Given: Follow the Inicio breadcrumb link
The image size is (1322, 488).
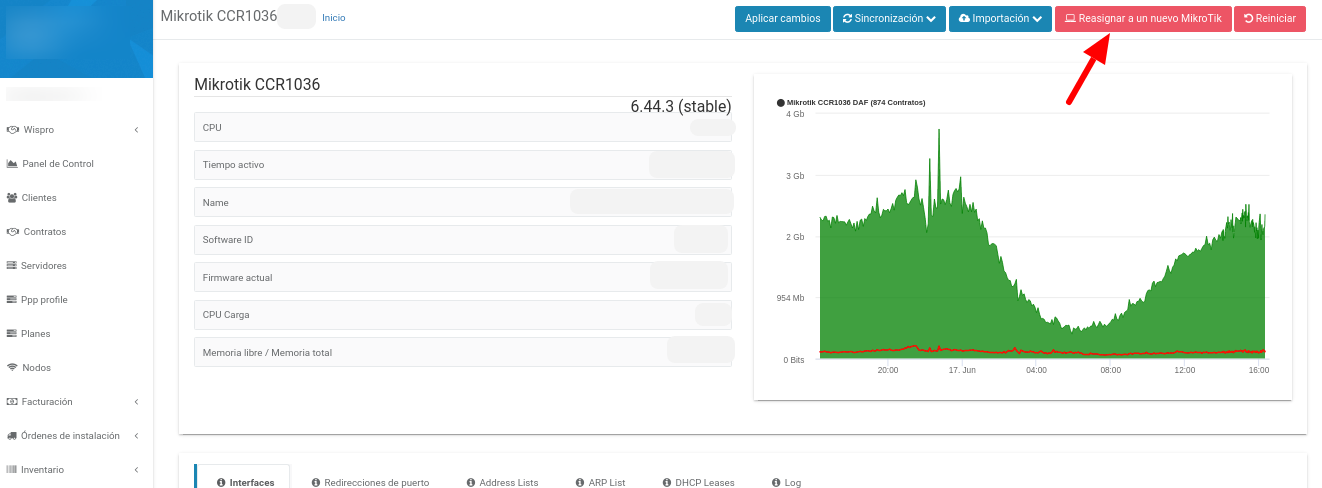Looking at the screenshot, I should tap(334, 18).
